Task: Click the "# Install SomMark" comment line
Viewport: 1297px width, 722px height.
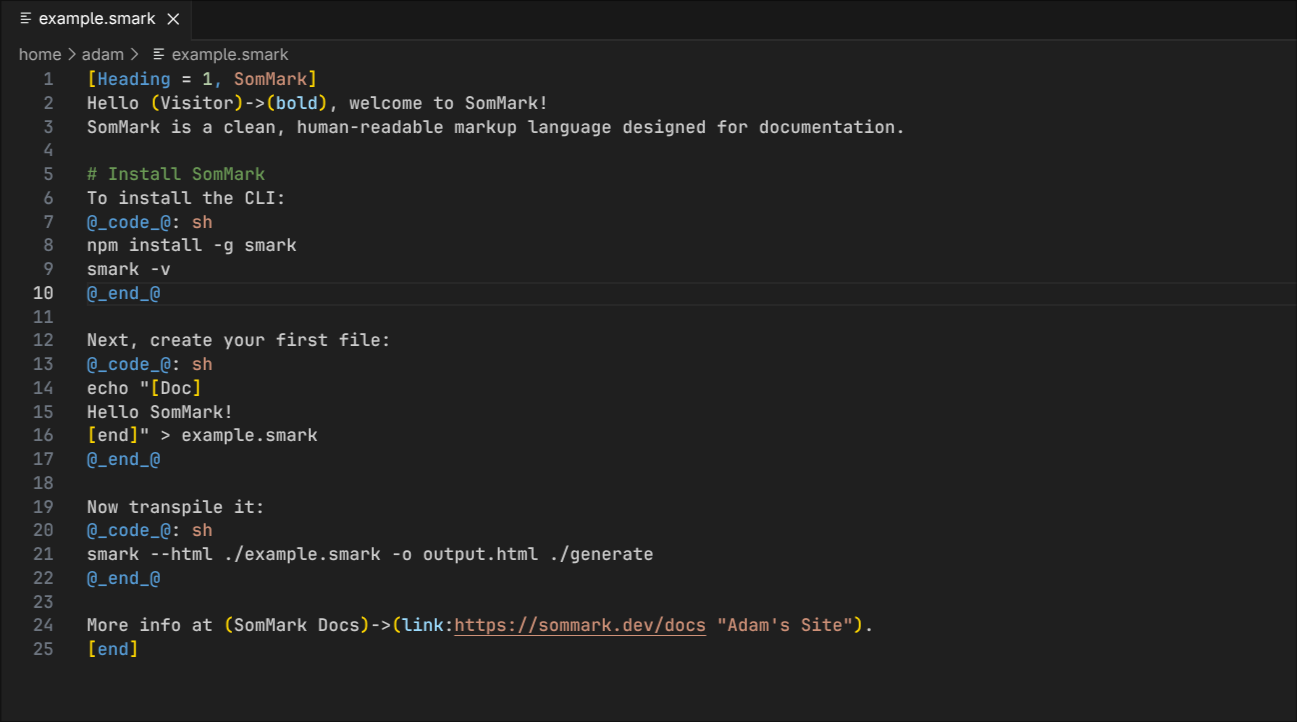Action: point(176,173)
